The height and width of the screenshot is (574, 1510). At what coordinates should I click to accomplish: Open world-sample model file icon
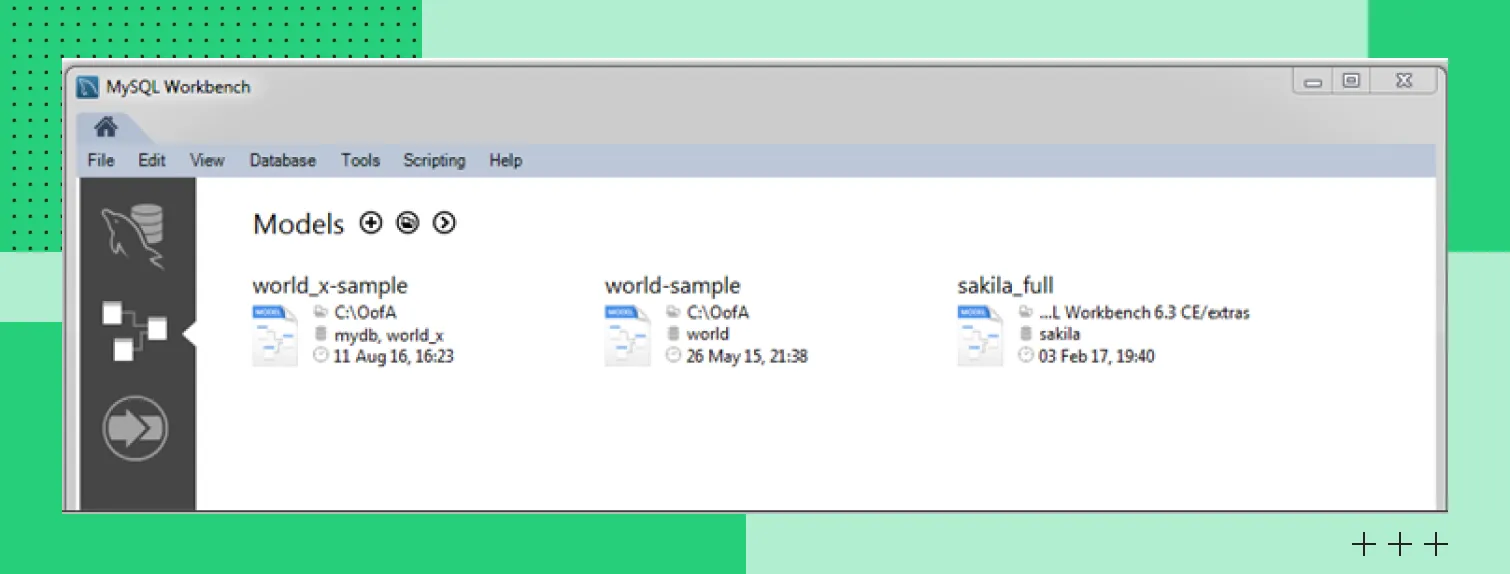627,336
